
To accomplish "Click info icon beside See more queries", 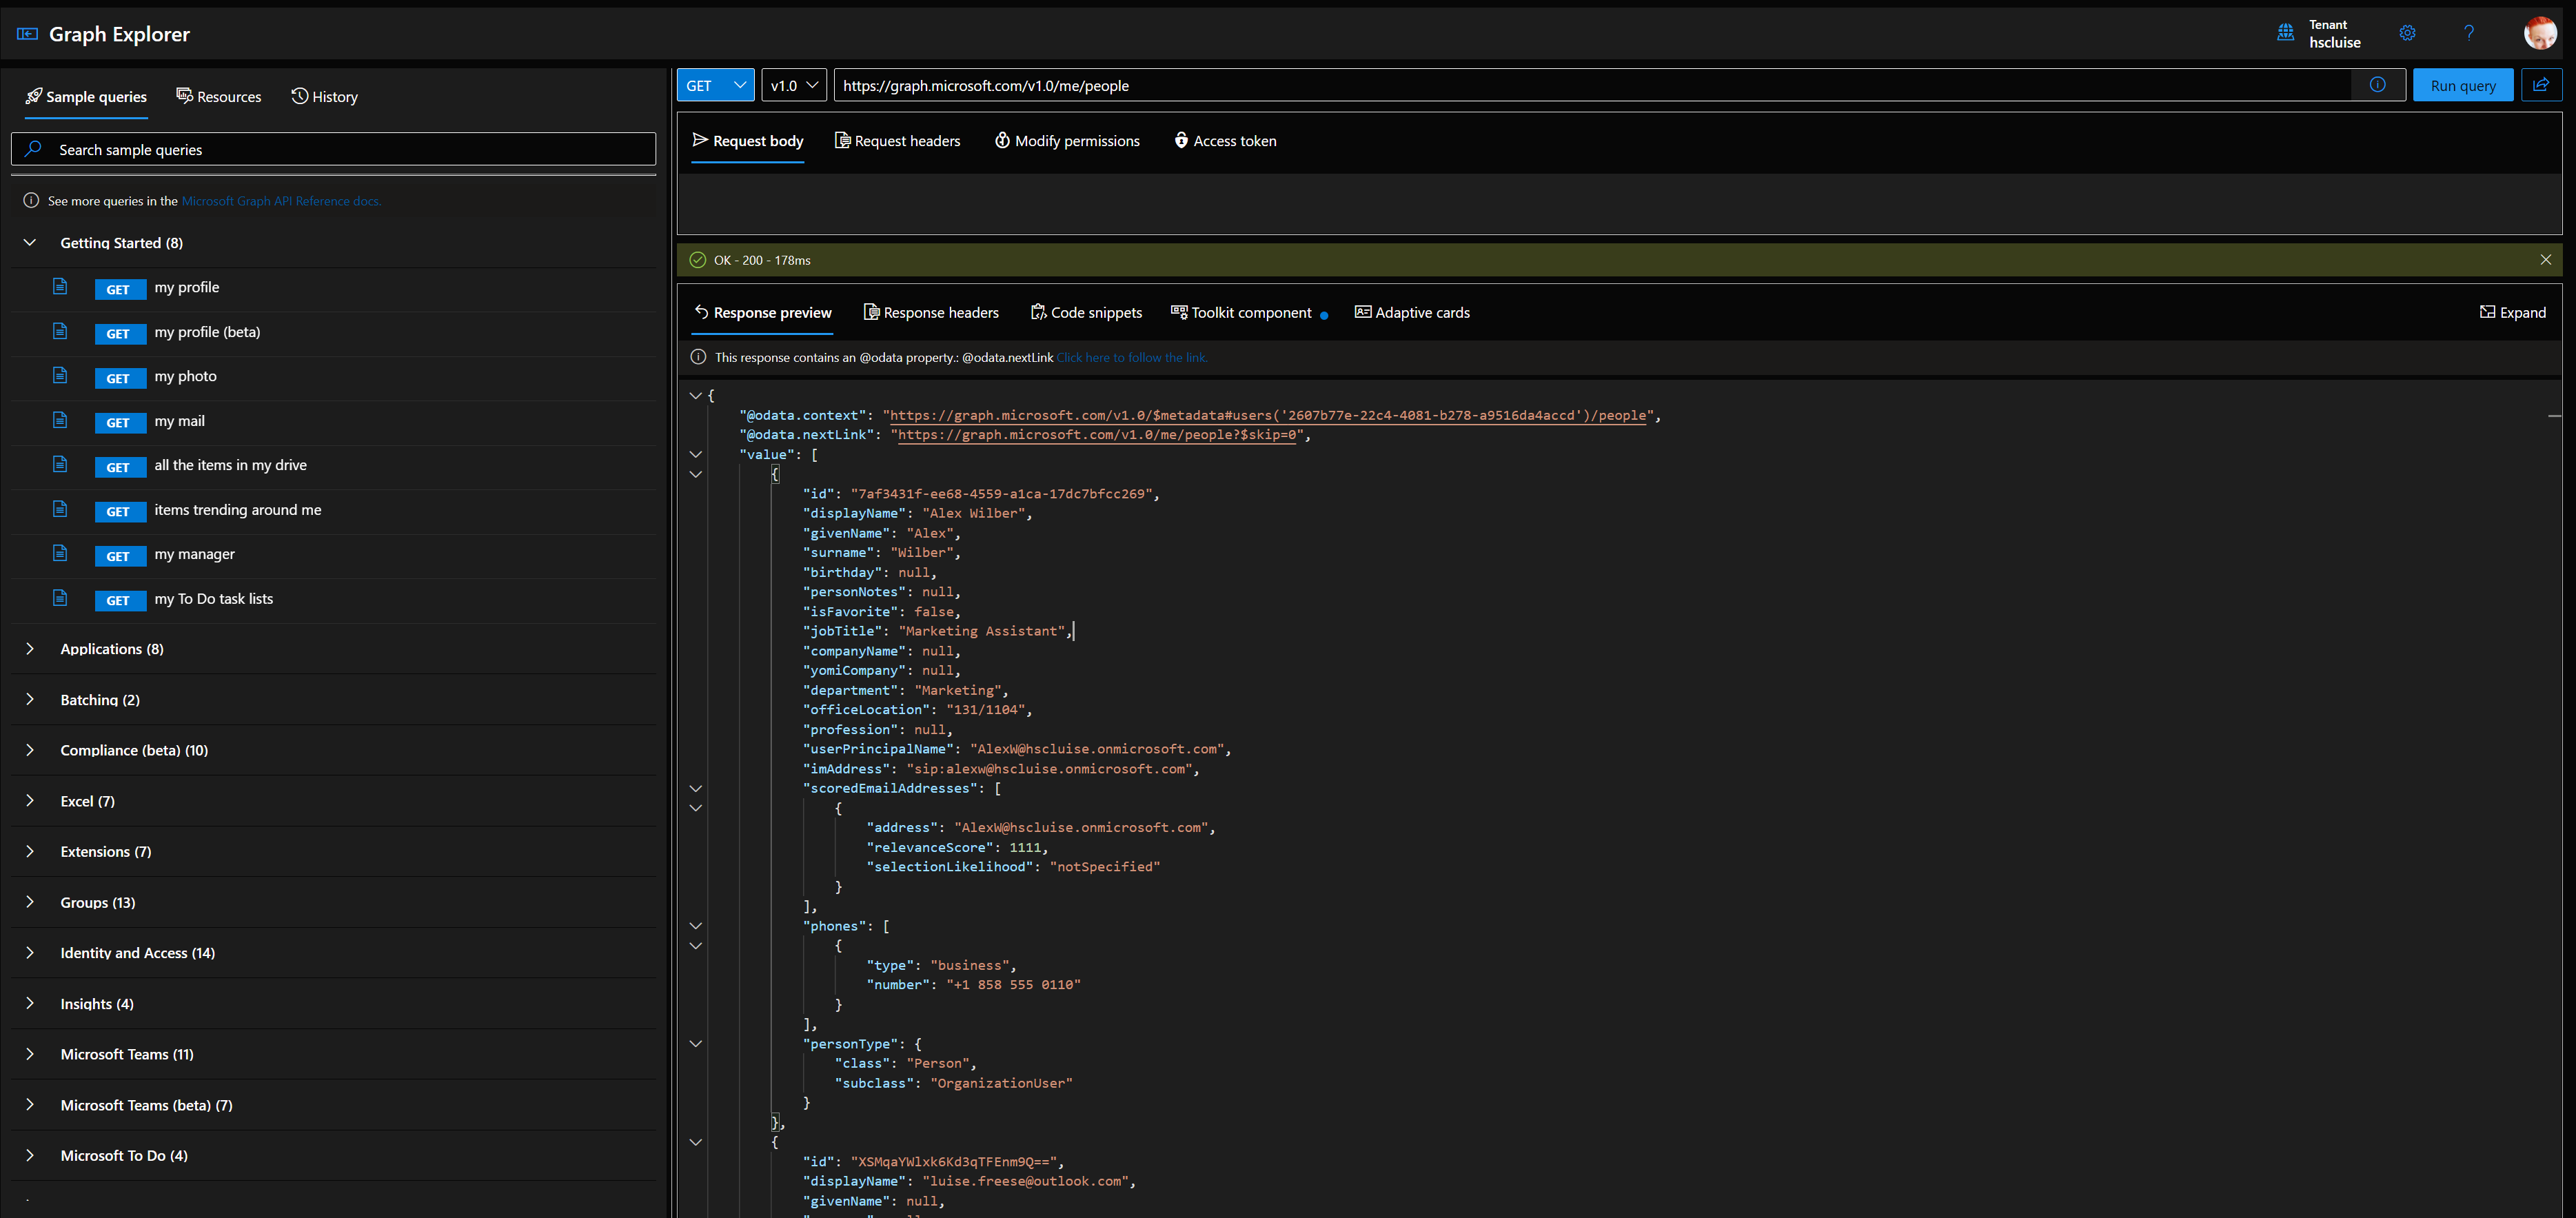I will coord(31,201).
